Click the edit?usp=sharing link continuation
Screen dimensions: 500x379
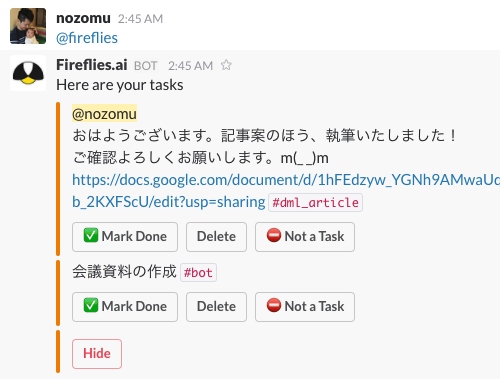(169, 202)
